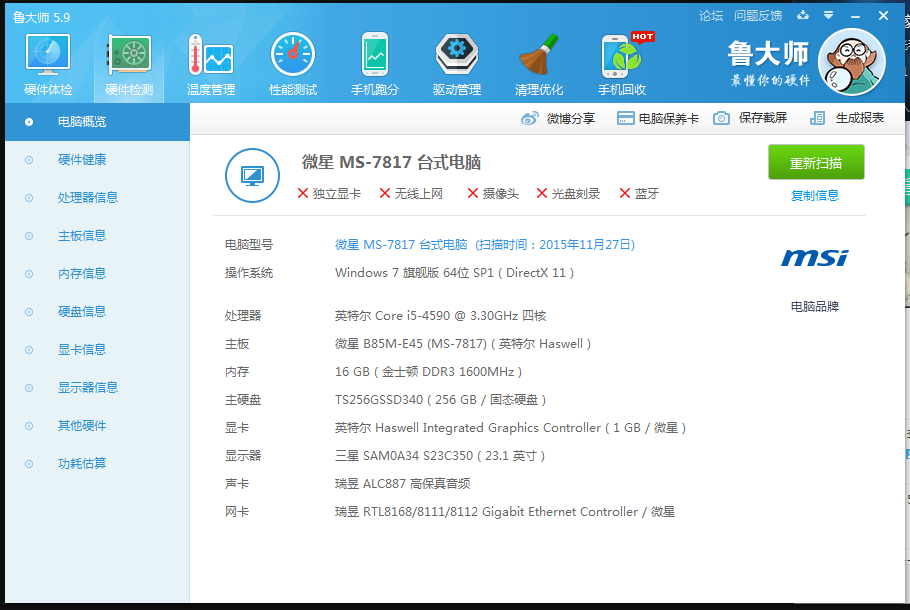Click the TS256GSSD340 hard disk text

click(440, 400)
